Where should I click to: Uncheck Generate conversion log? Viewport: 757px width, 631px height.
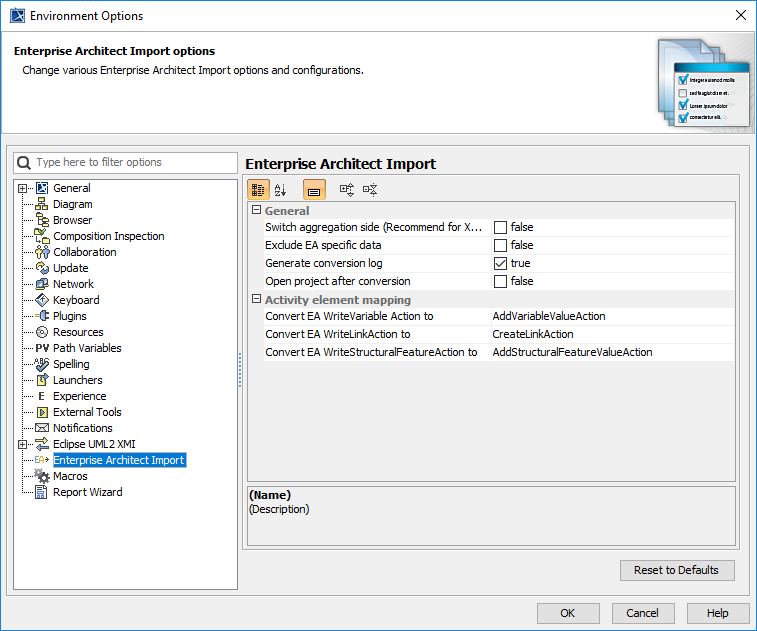pyautogui.click(x=501, y=263)
